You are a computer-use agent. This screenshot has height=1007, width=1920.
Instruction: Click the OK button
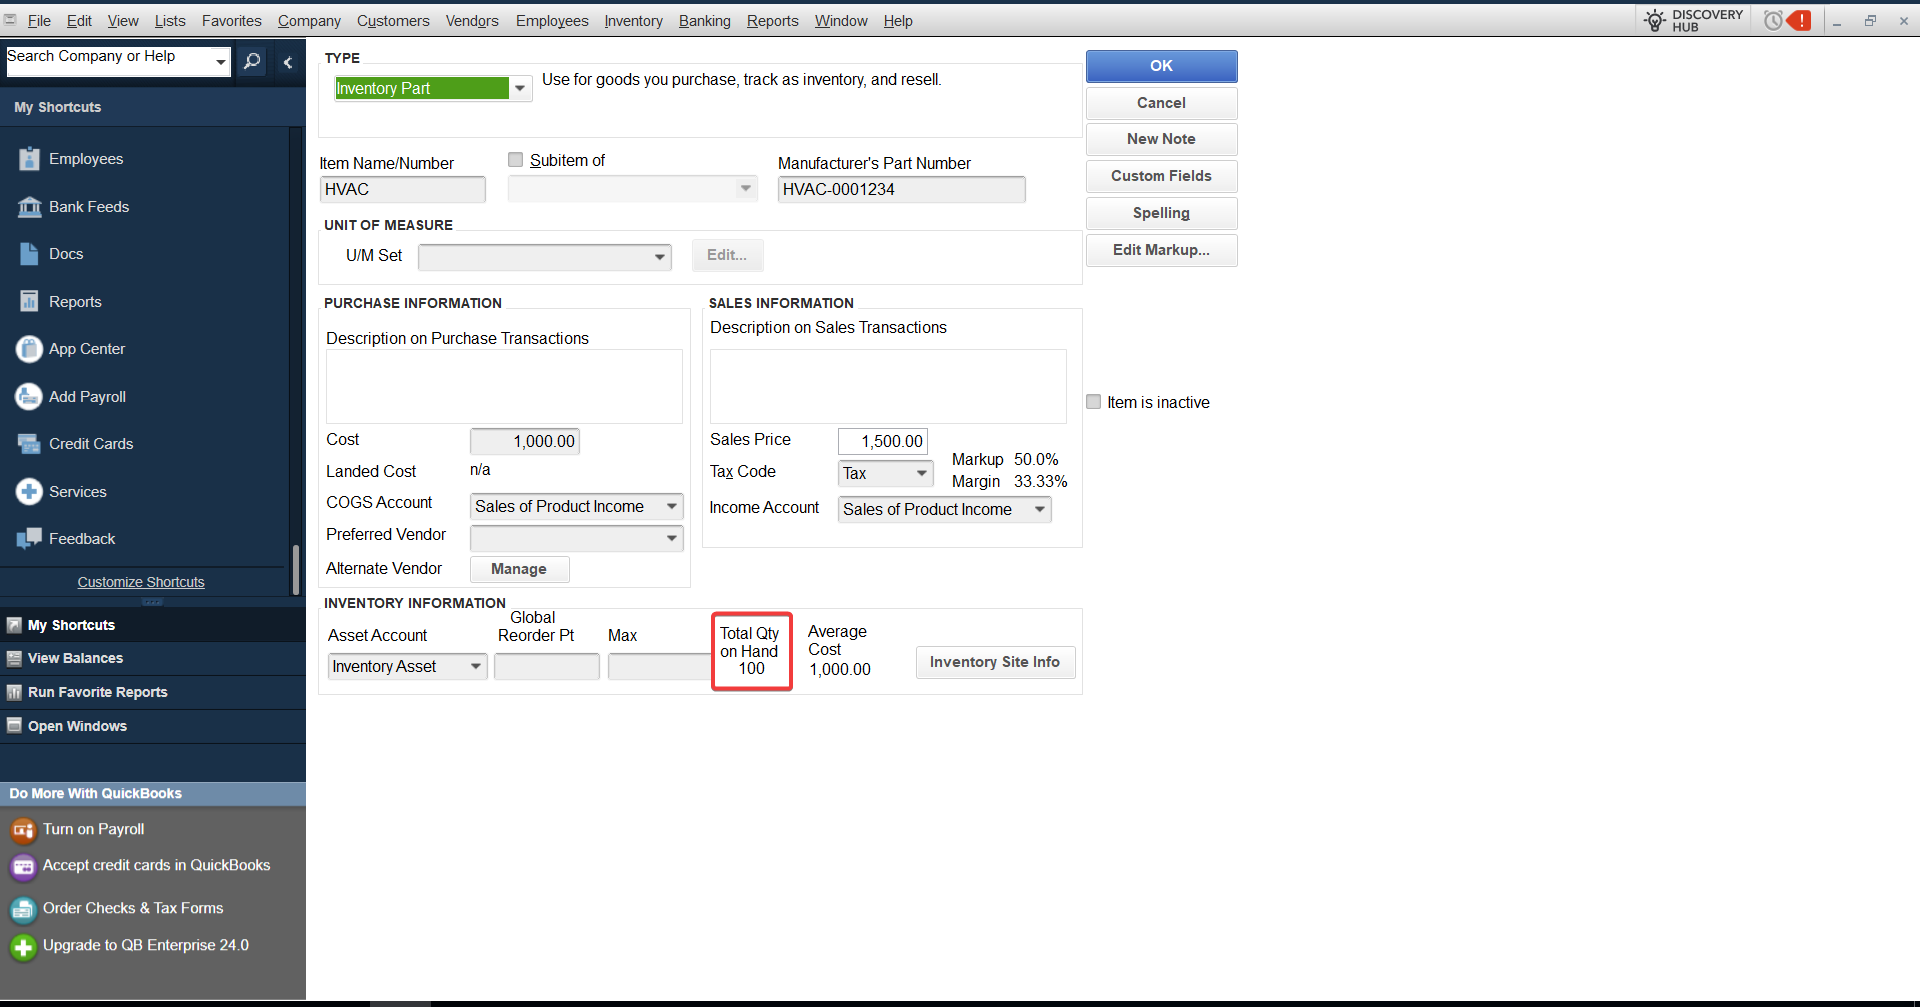pyautogui.click(x=1161, y=66)
